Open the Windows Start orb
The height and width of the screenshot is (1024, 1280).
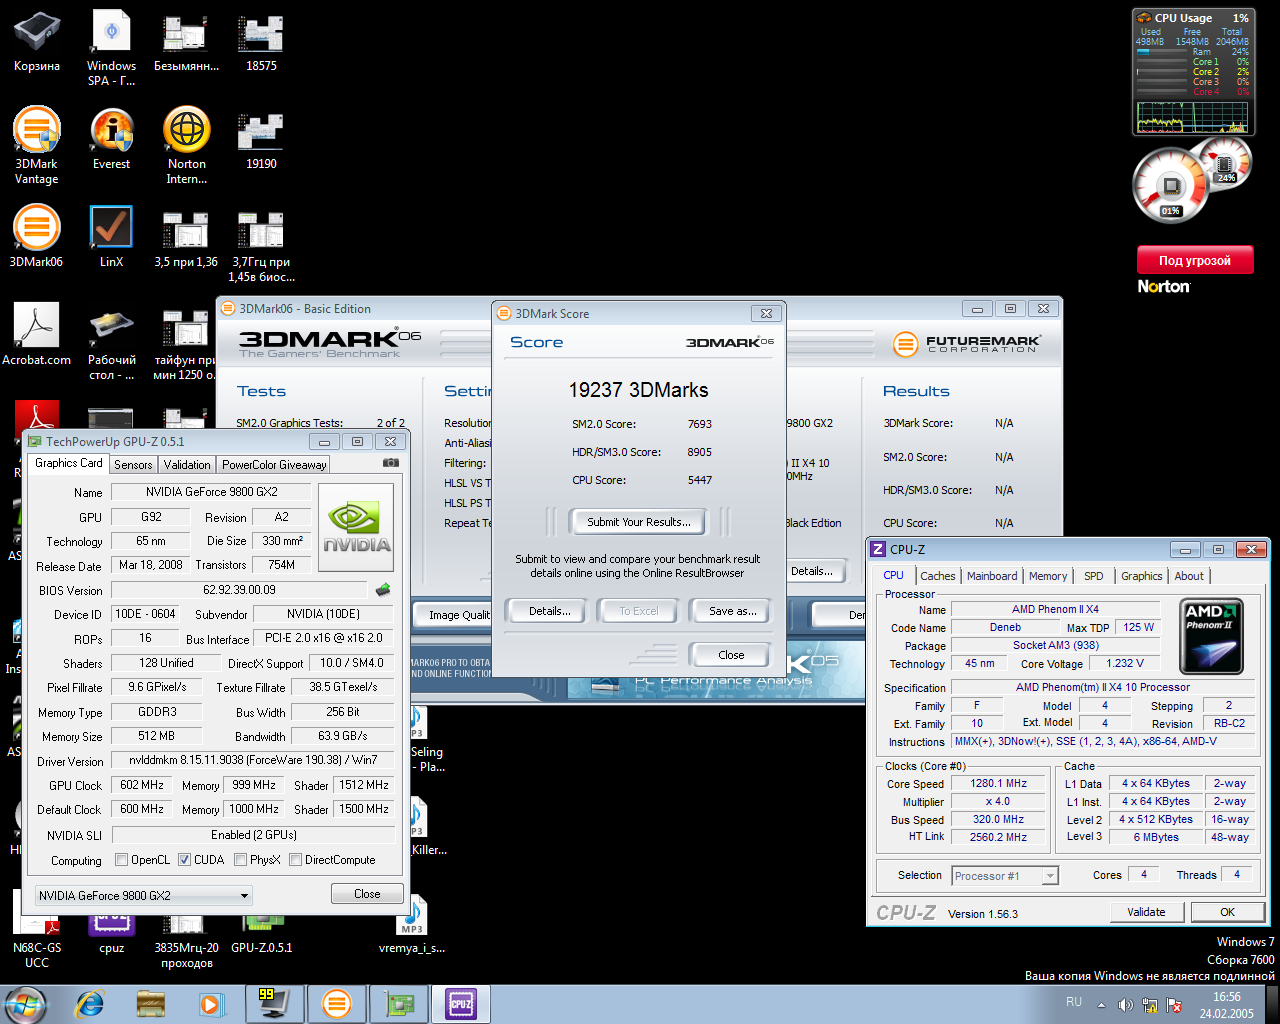25,1004
